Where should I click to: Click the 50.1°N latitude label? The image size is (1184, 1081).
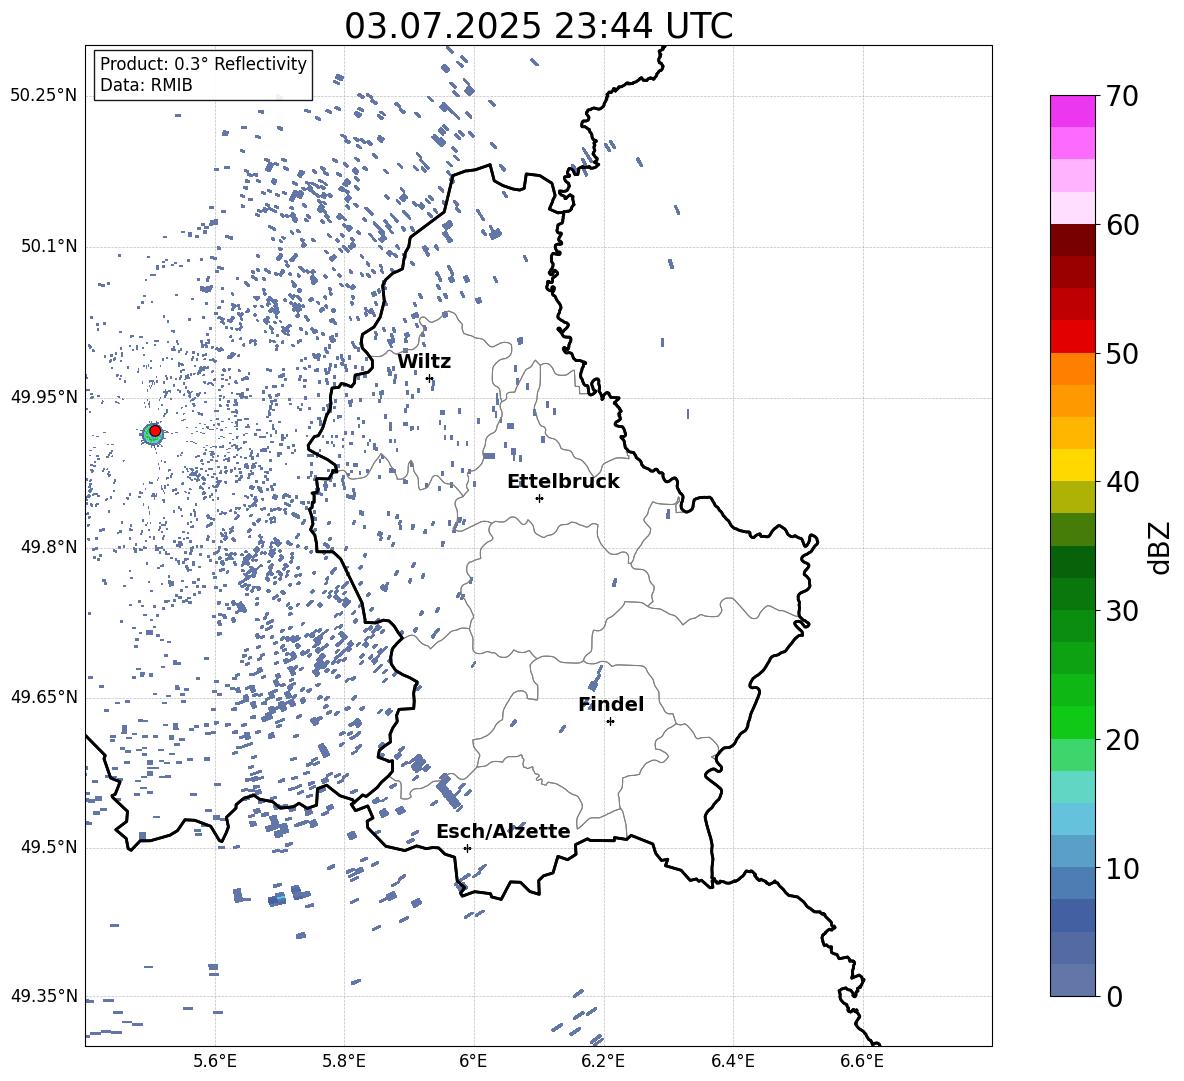point(49,247)
